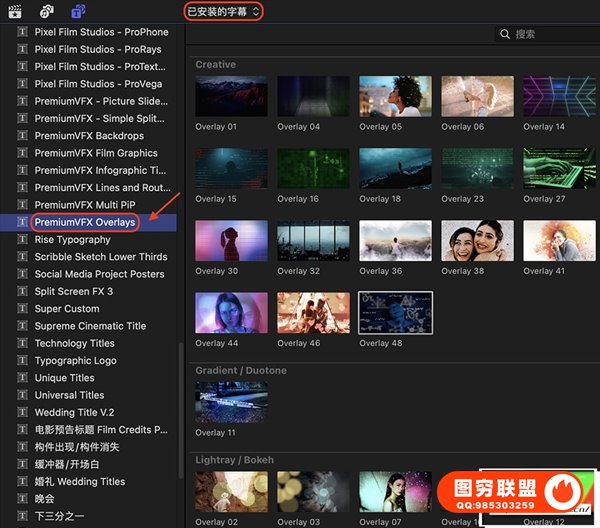600x528 pixels.
Task: Open the Libraries sidebar clapperboard icon
Action: click(14, 11)
